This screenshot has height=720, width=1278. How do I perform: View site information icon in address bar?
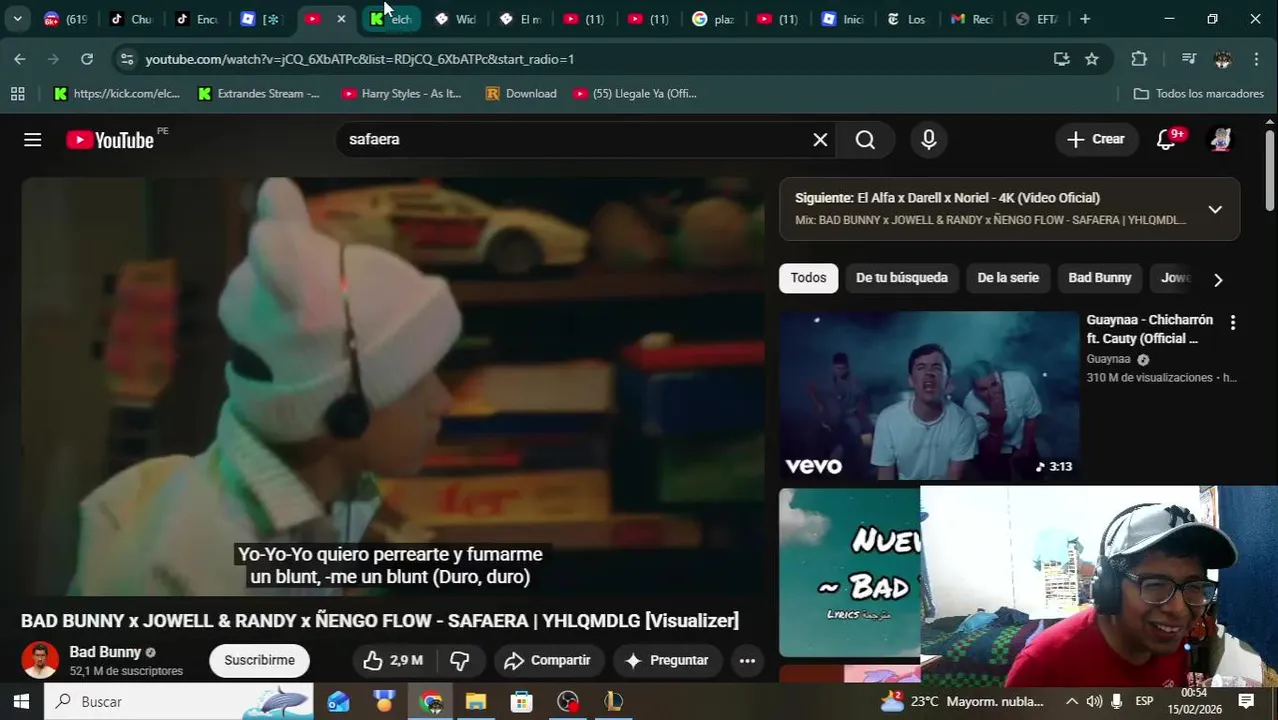click(x=127, y=59)
